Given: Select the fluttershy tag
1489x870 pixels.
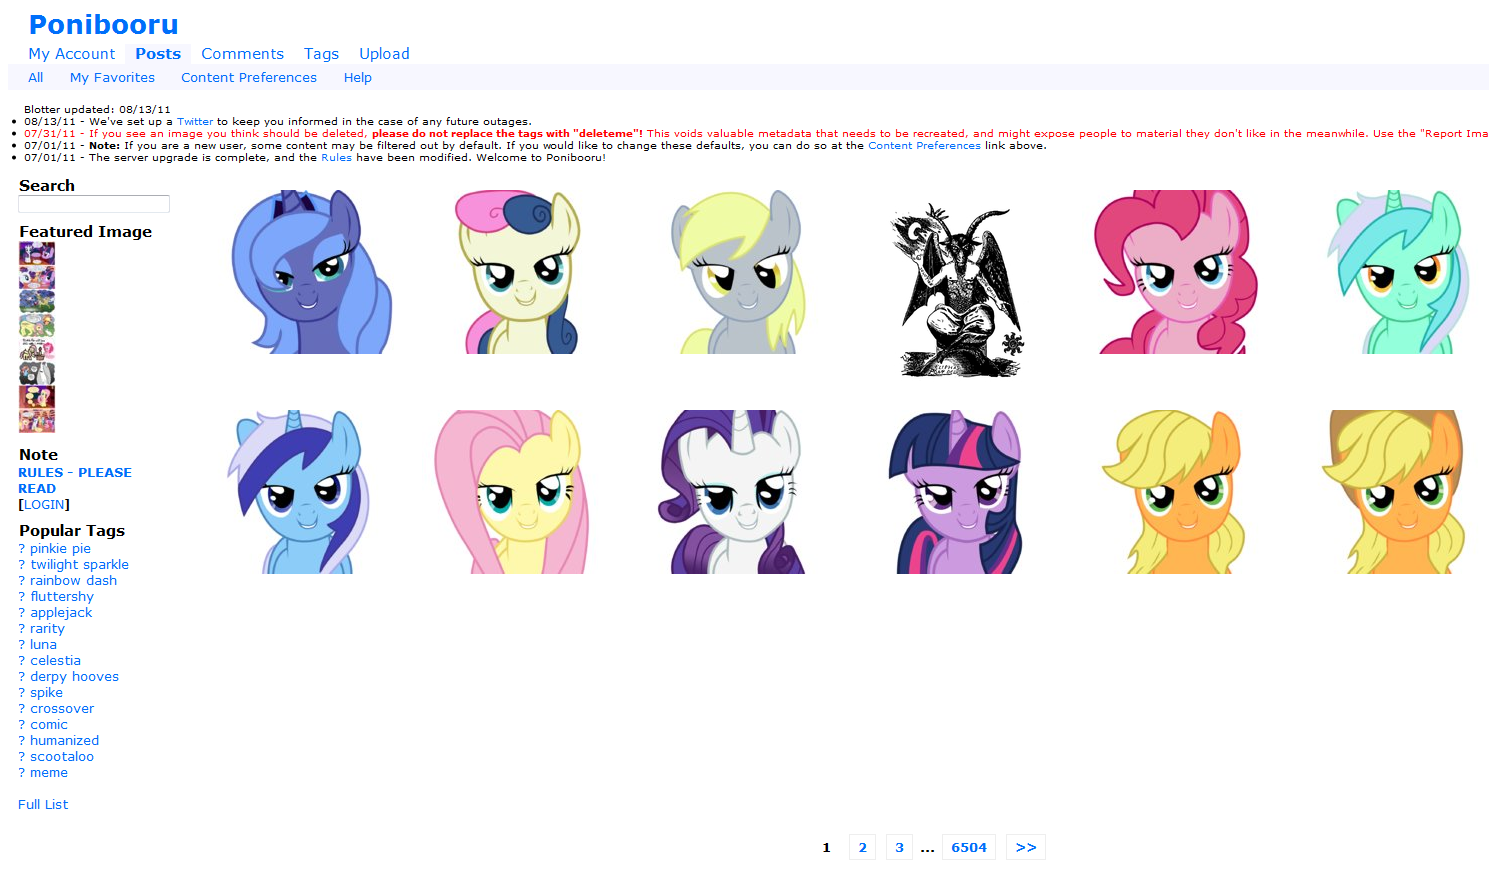Looking at the screenshot, I should (x=62, y=597).
